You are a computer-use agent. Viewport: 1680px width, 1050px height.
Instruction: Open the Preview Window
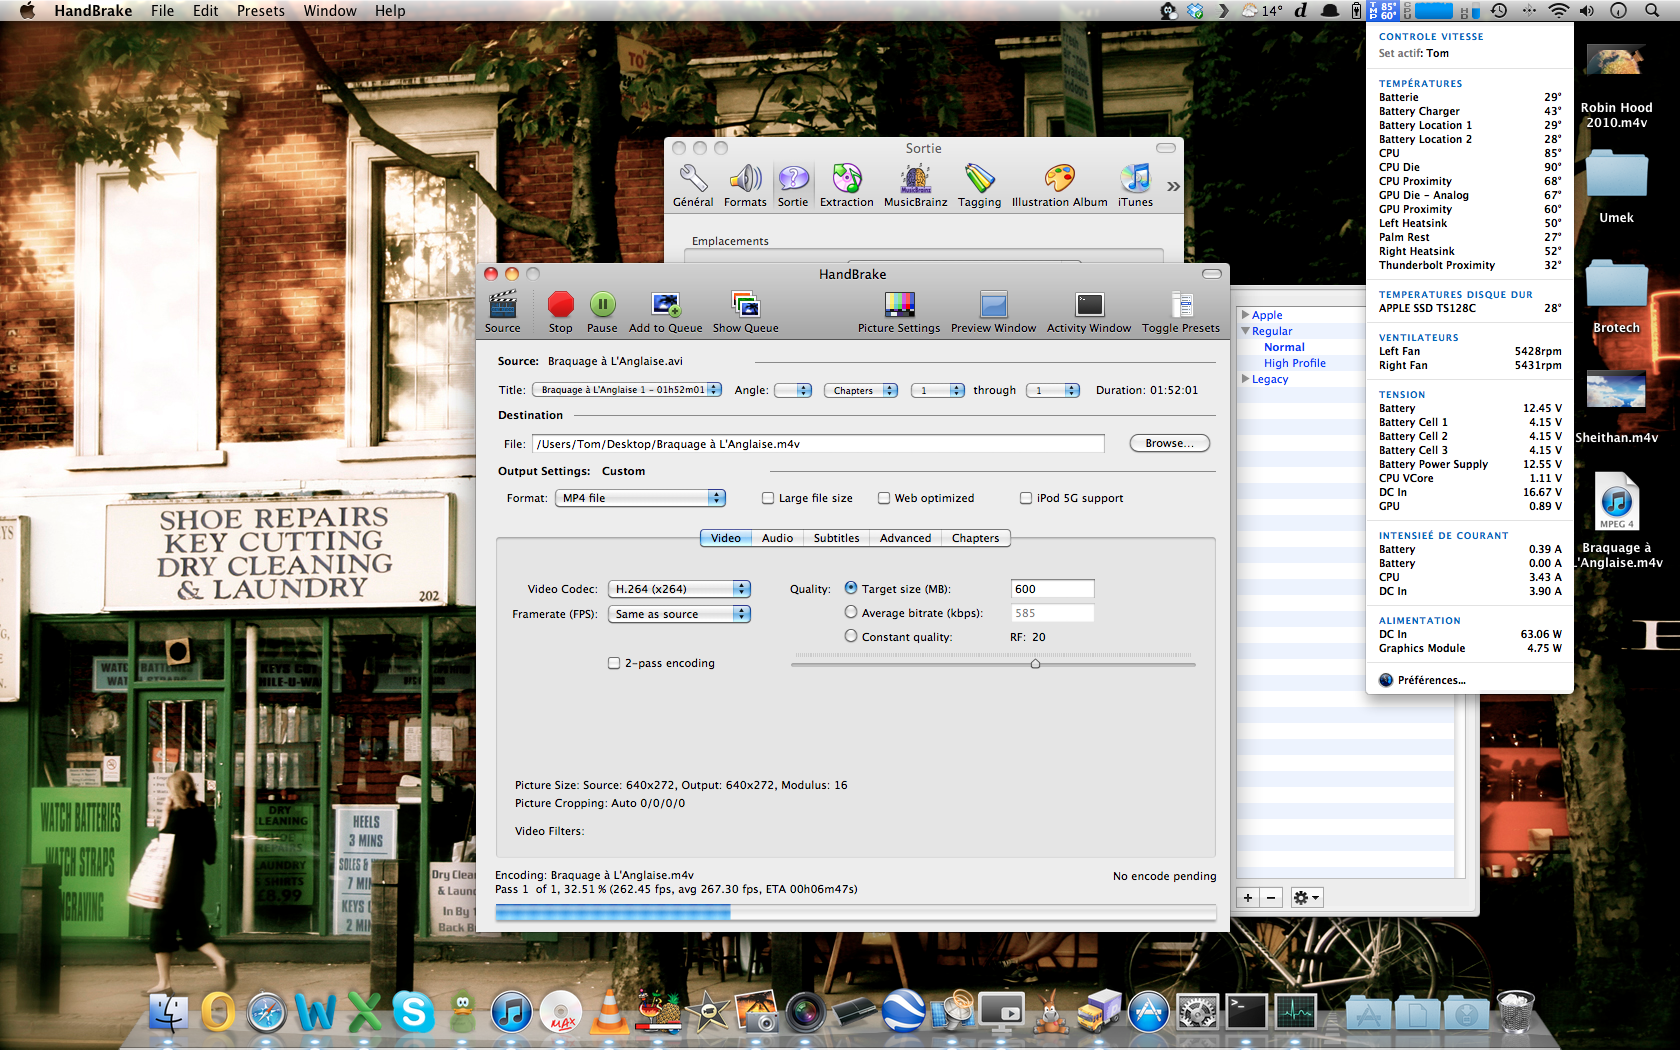click(x=993, y=311)
